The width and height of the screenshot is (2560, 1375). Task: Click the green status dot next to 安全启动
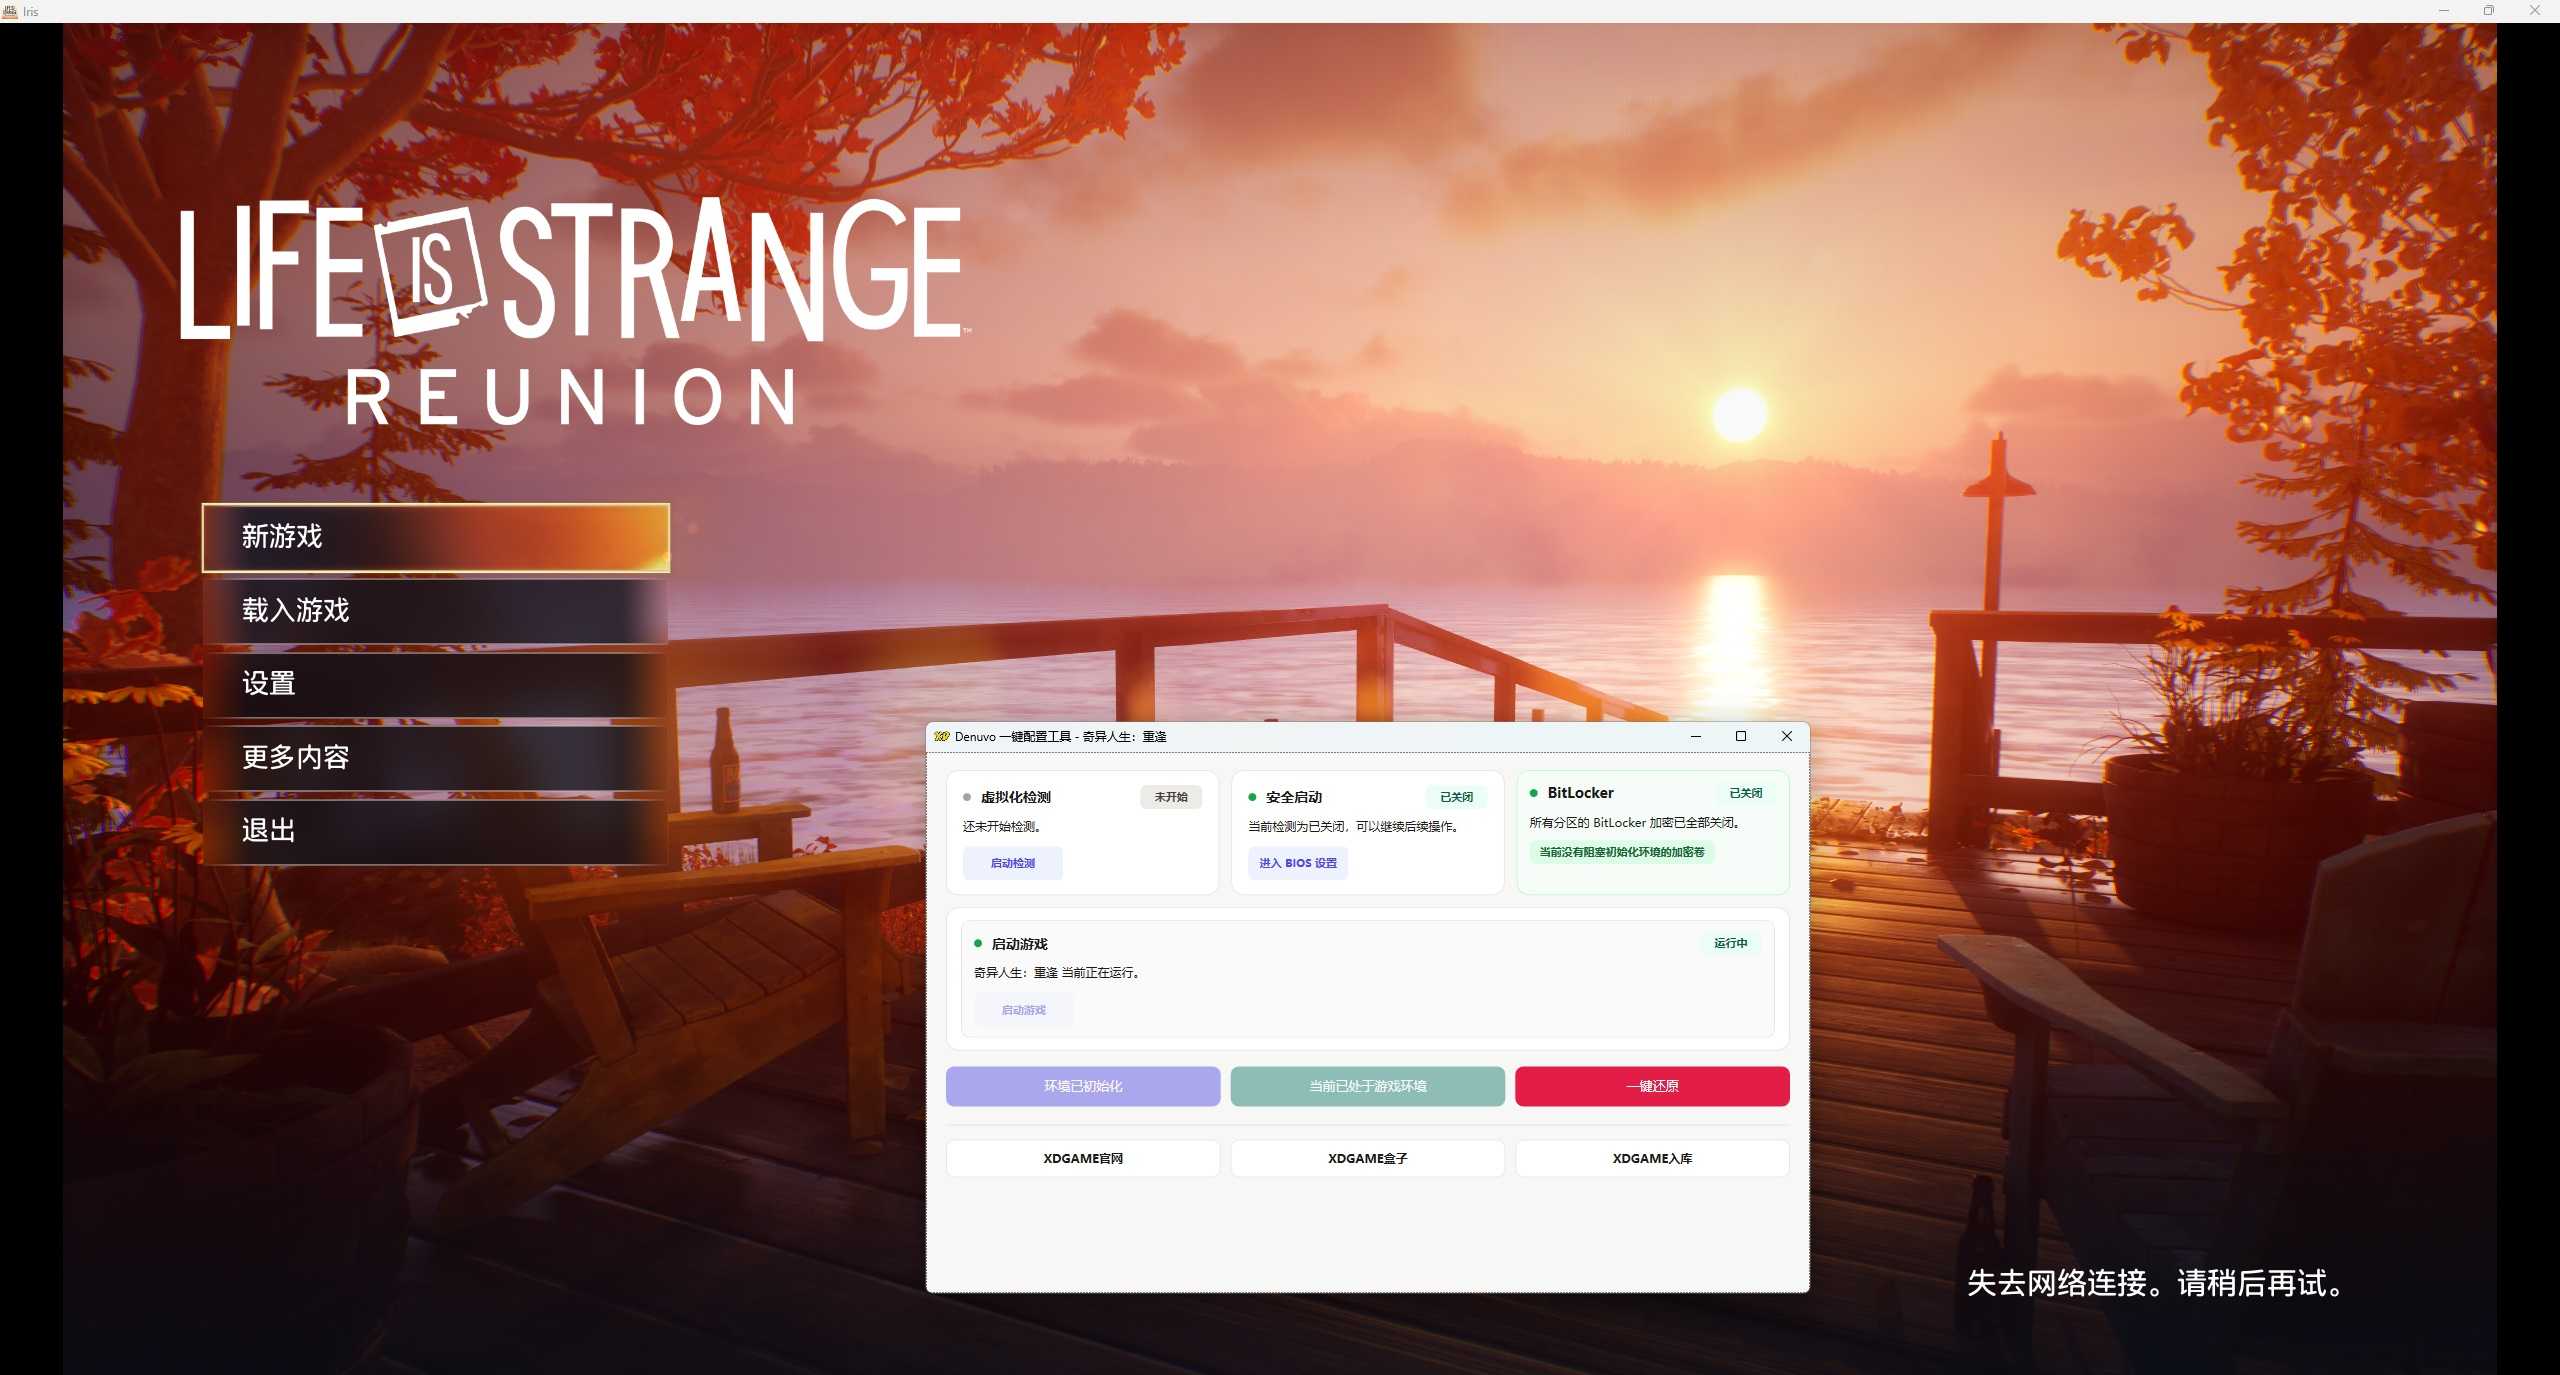[x=1250, y=797]
